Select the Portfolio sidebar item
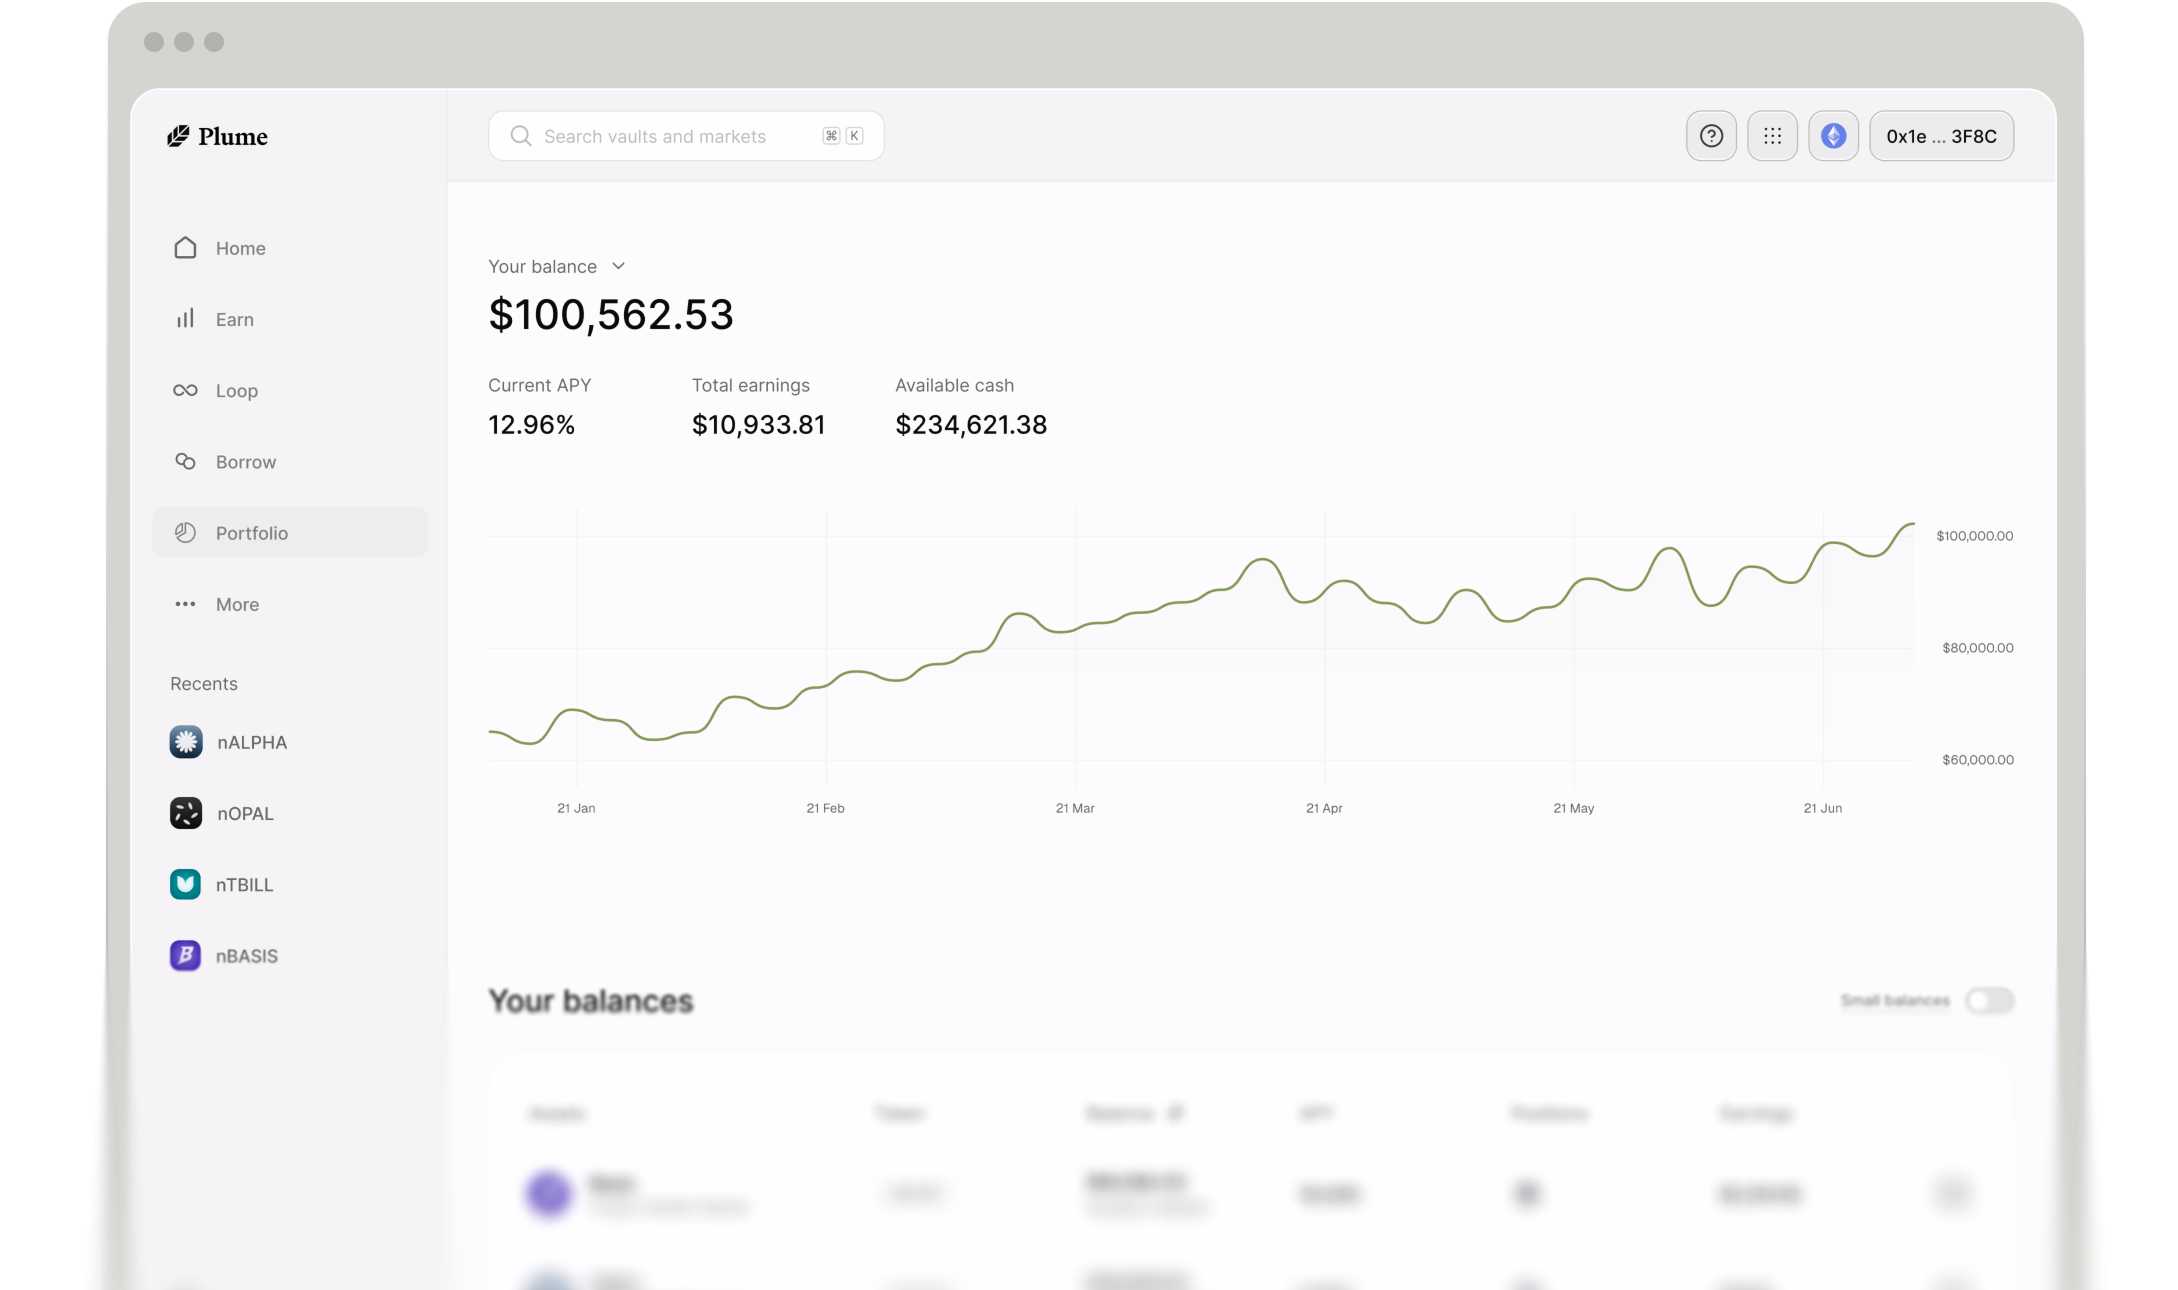Image resolution: width=2178 pixels, height=1290 pixels. click(290, 532)
